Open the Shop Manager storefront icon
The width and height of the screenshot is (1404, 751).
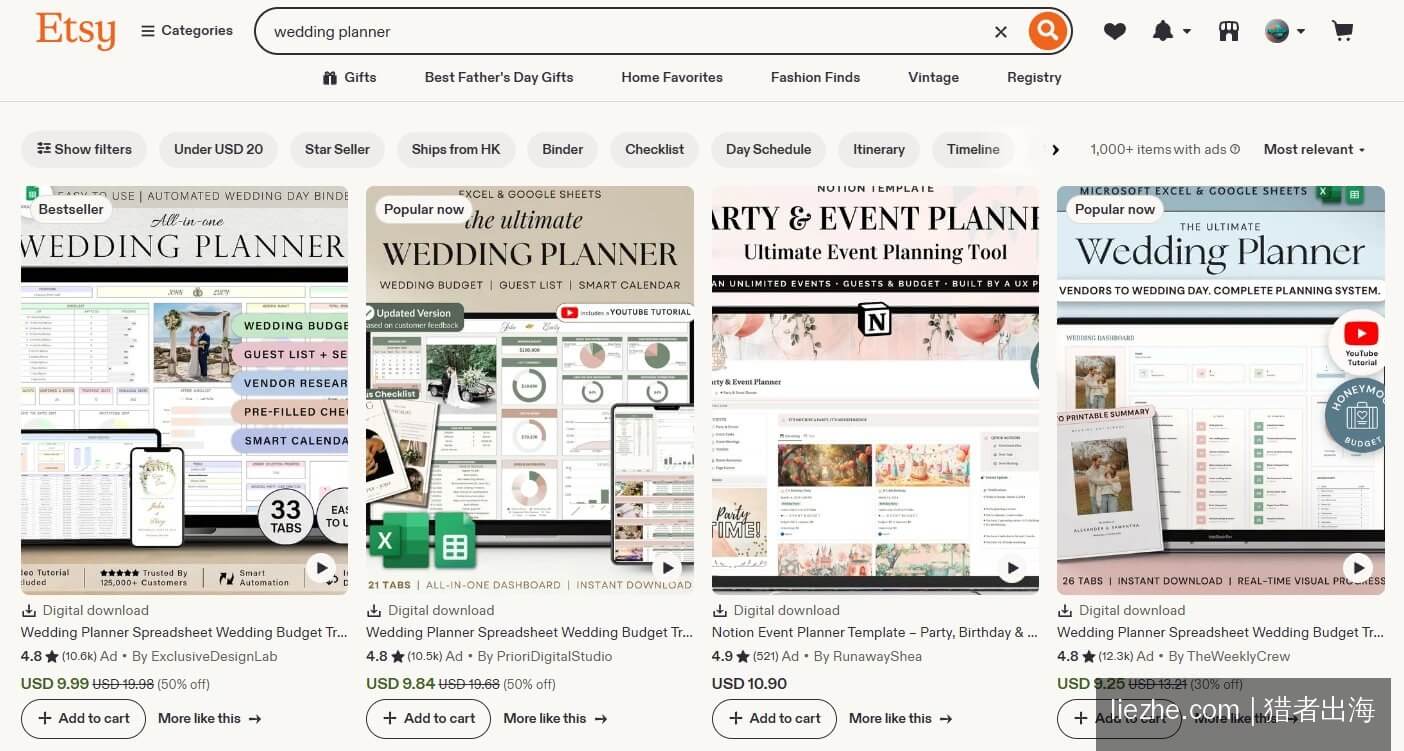pos(1229,31)
